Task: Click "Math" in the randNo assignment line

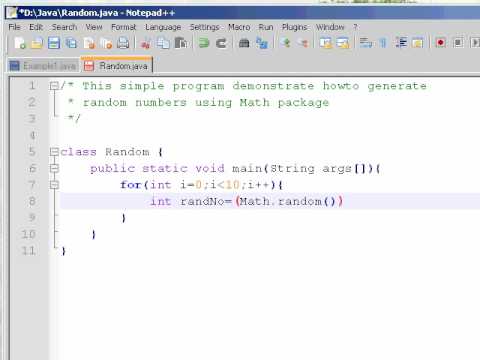Action: (255, 201)
